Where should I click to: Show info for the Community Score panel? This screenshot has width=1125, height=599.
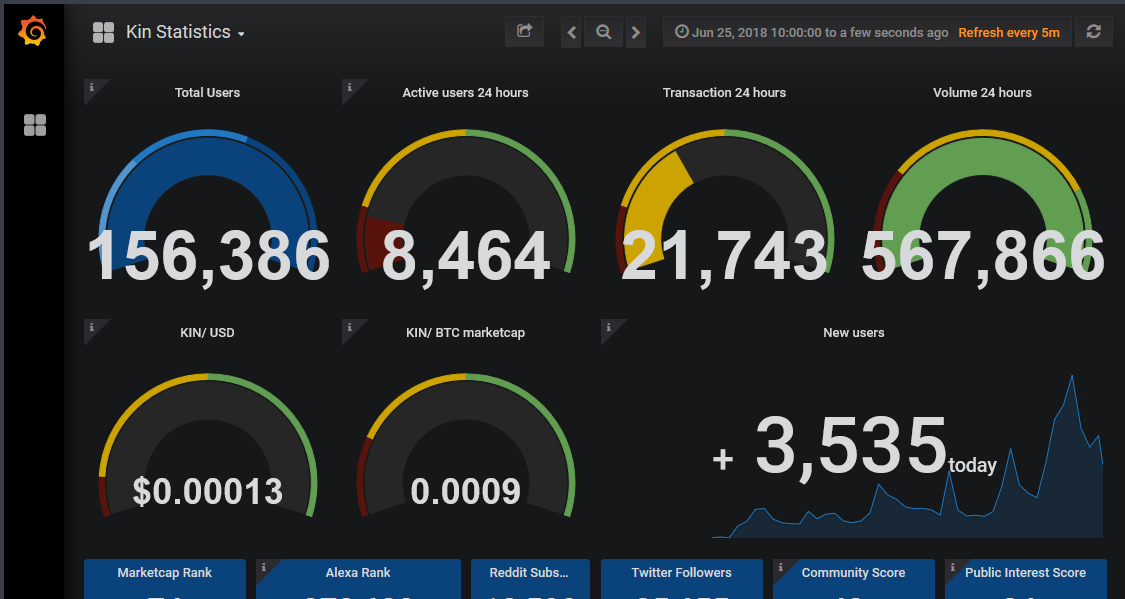click(781, 567)
